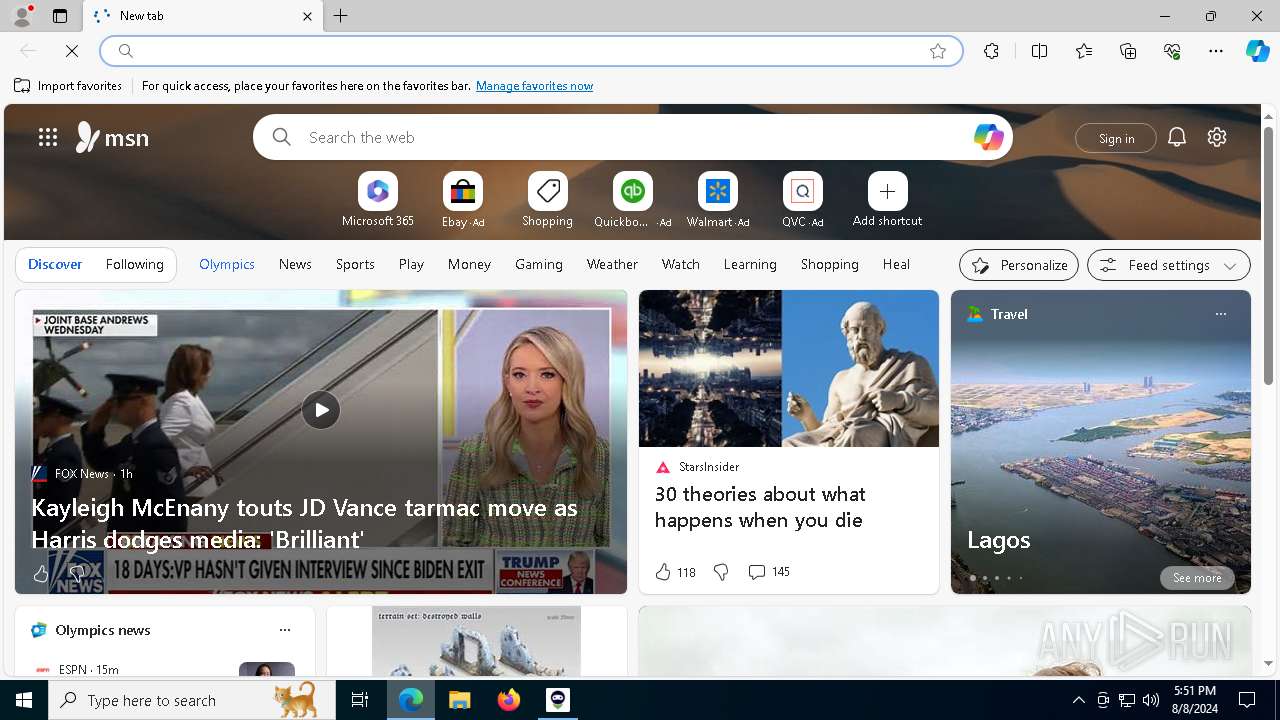The width and height of the screenshot is (1280, 720).
Task: Click the page vertical scrollbar
Action: coord(1268,255)
